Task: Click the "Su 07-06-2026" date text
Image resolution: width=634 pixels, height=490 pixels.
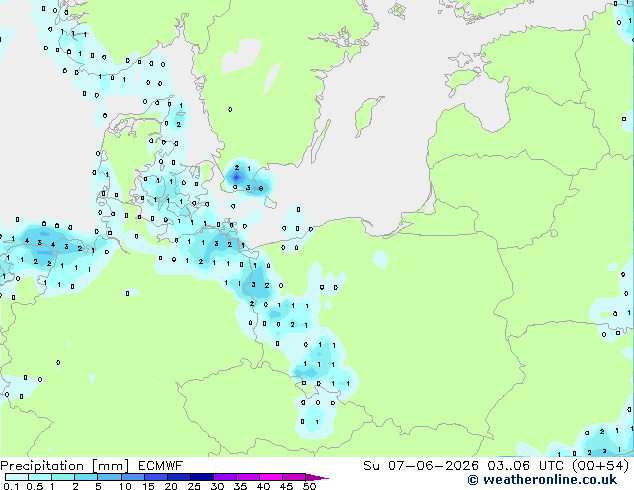Action: (421, 466)
